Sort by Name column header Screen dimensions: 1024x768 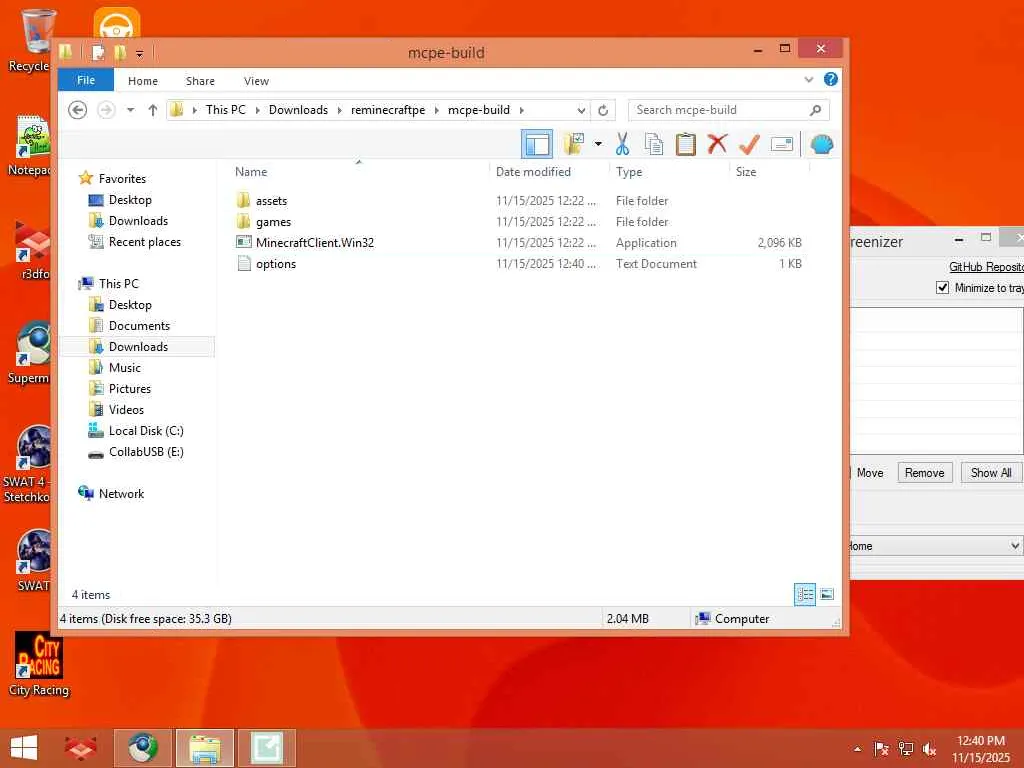click(x=251, y=172)
